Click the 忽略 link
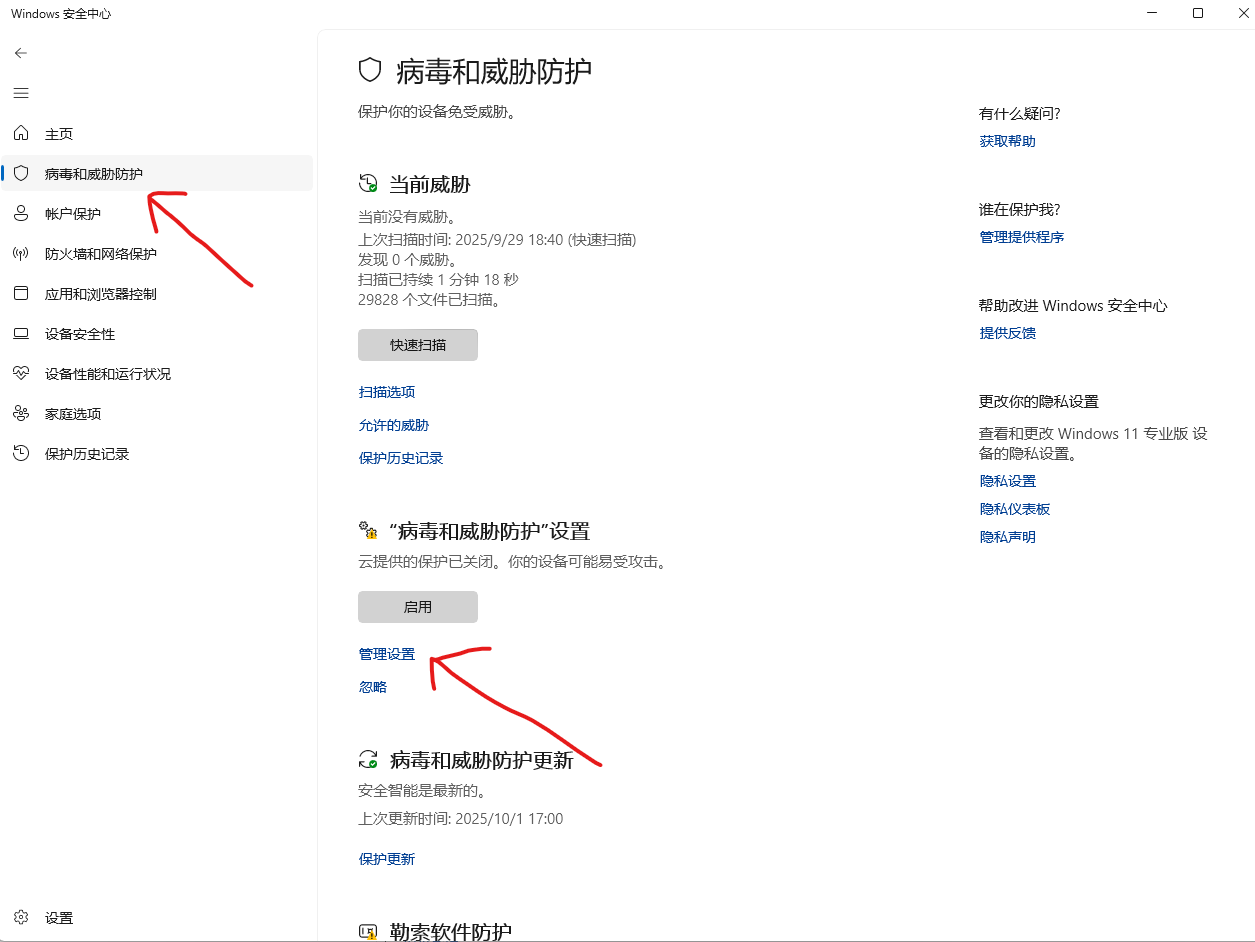 (x=373, y=687)
